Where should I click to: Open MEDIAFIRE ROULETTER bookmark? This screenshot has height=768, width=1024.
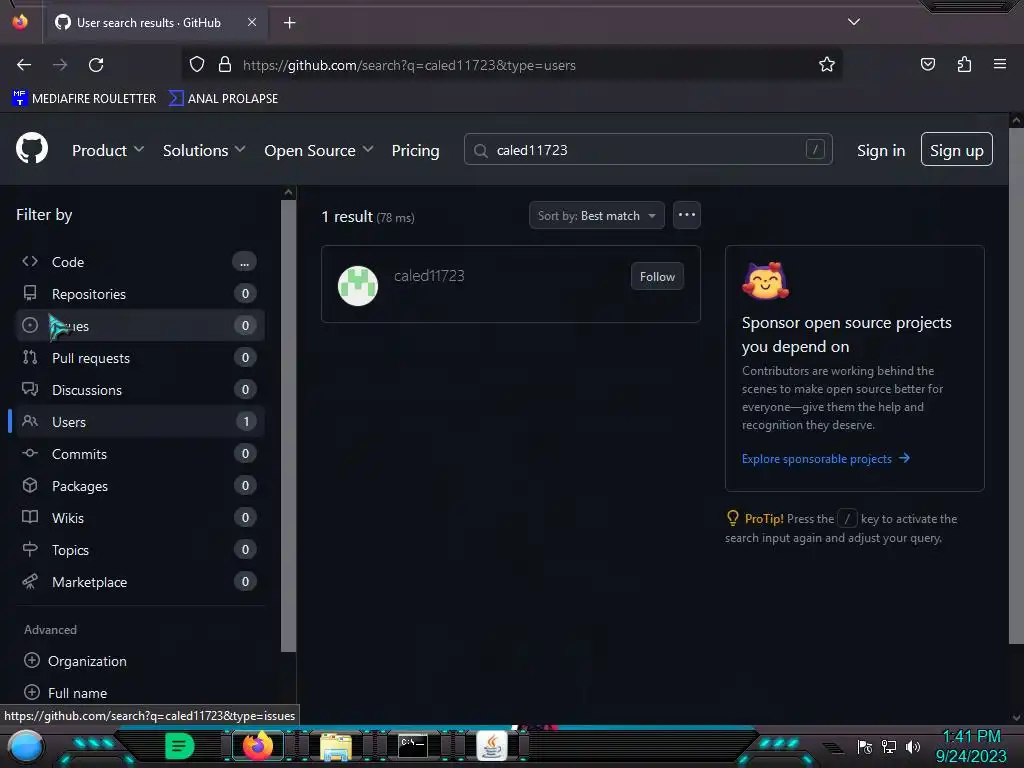(84, 99)
